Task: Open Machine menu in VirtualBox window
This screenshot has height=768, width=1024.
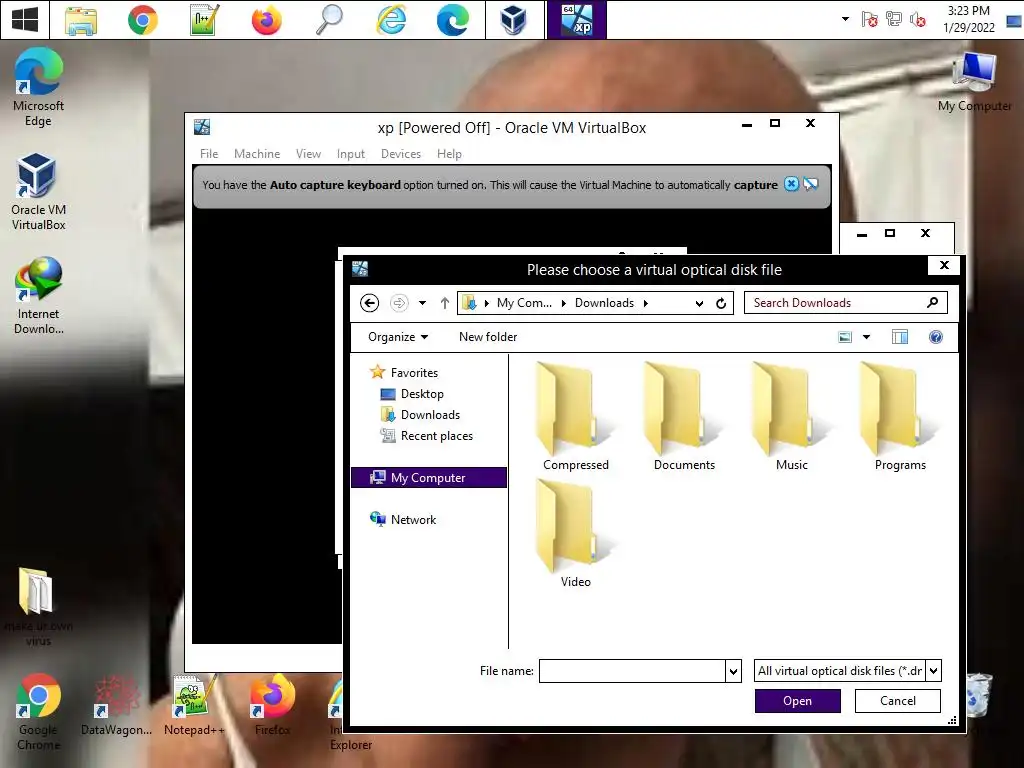Action: (x=257, y=153)
